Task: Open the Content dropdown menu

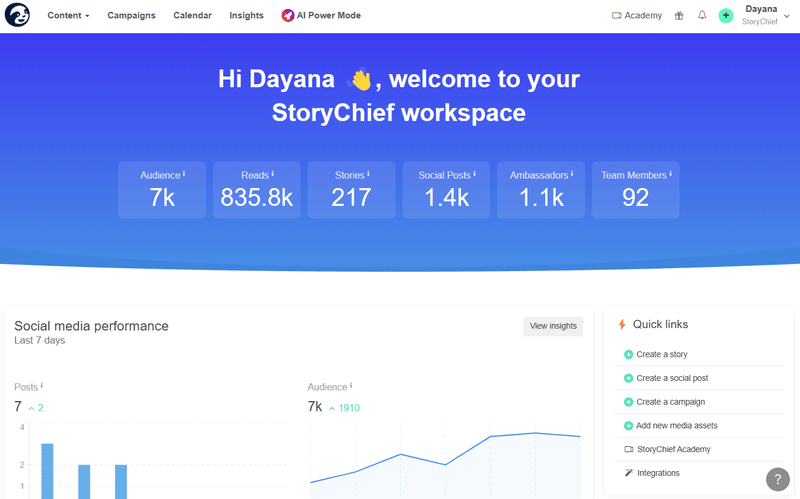Action: (68, 15)
